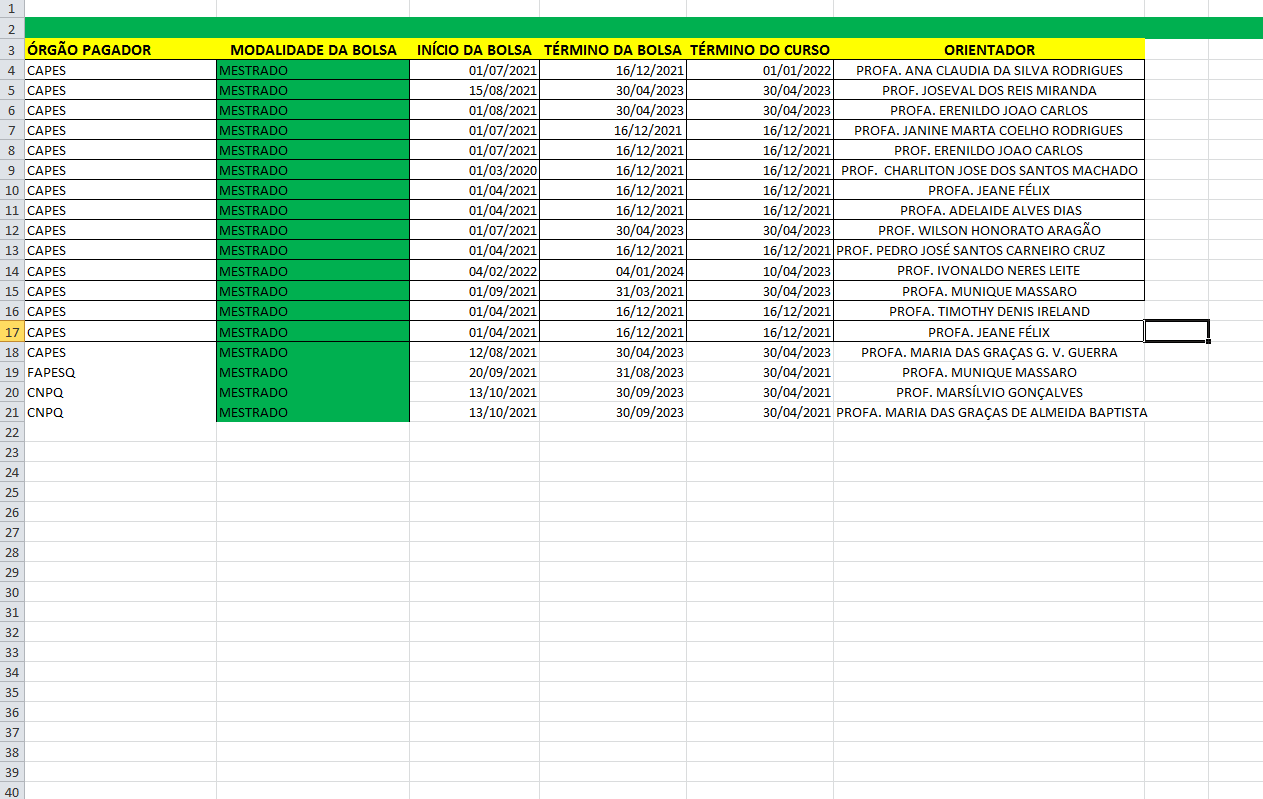Select the PROFA. TIMOTHY DENIS IRELAND cell
This screenshot has width=1263, height=799.
tap(989, 312)
